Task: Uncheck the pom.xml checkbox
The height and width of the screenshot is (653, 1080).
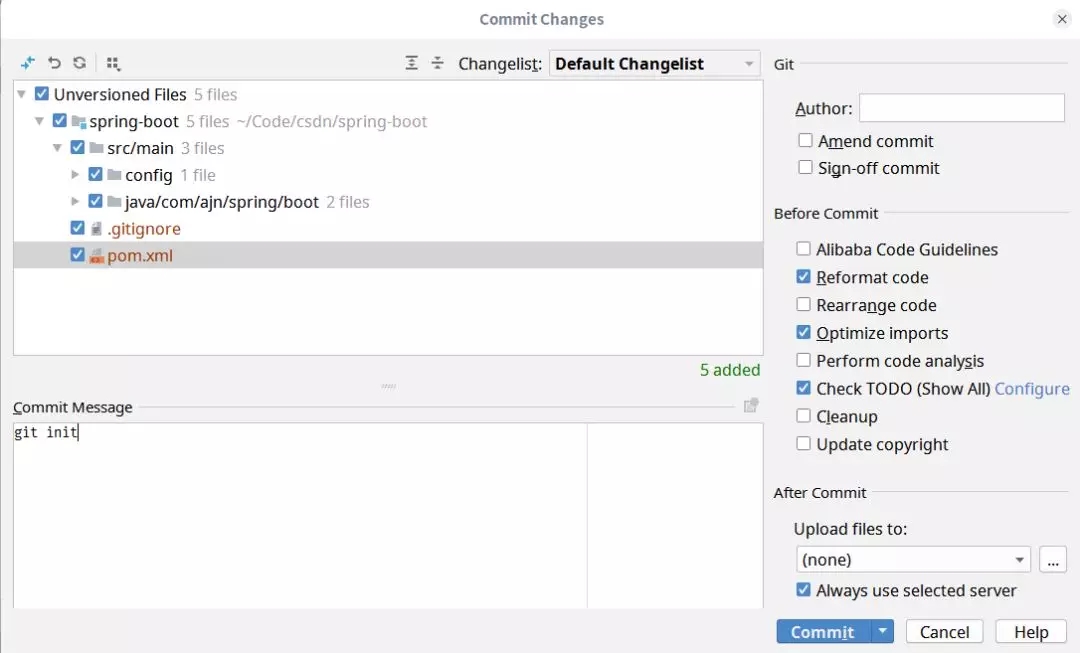Action: [x=78, y=255]
